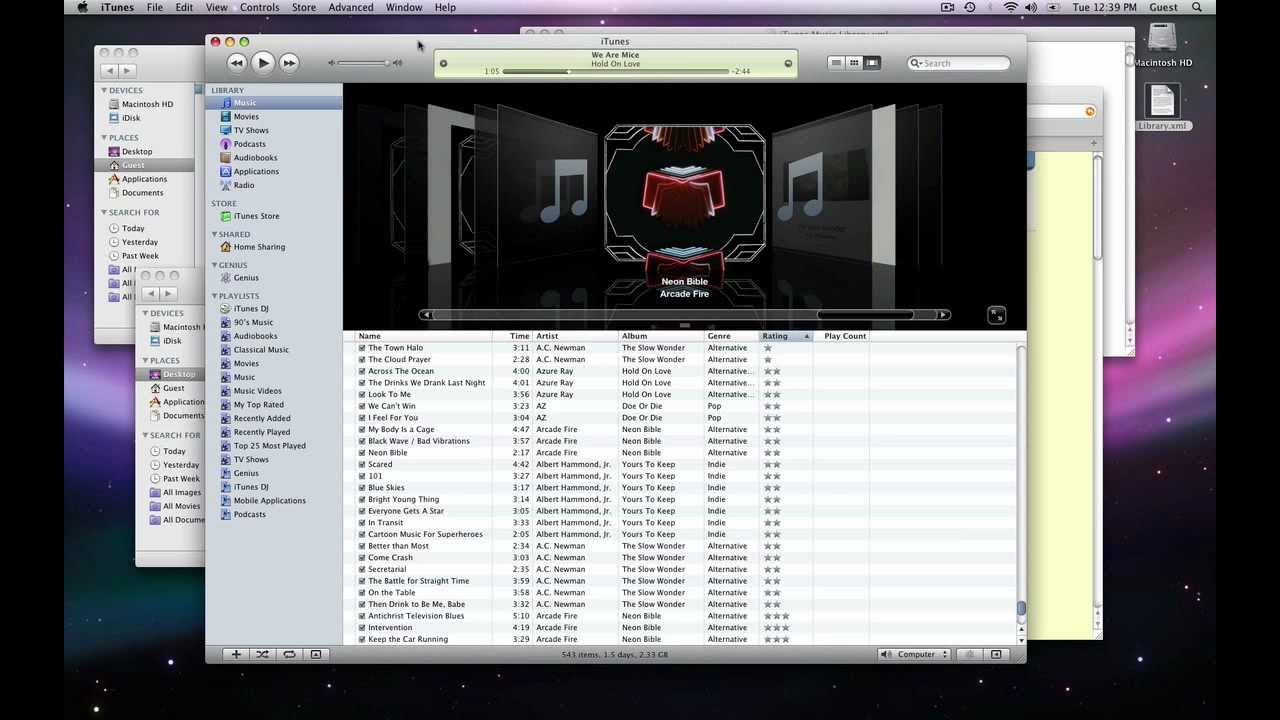Toggle repeat mode at bottom bar
This screenshot has width=1280, height=720.
(x=289, y=654)
